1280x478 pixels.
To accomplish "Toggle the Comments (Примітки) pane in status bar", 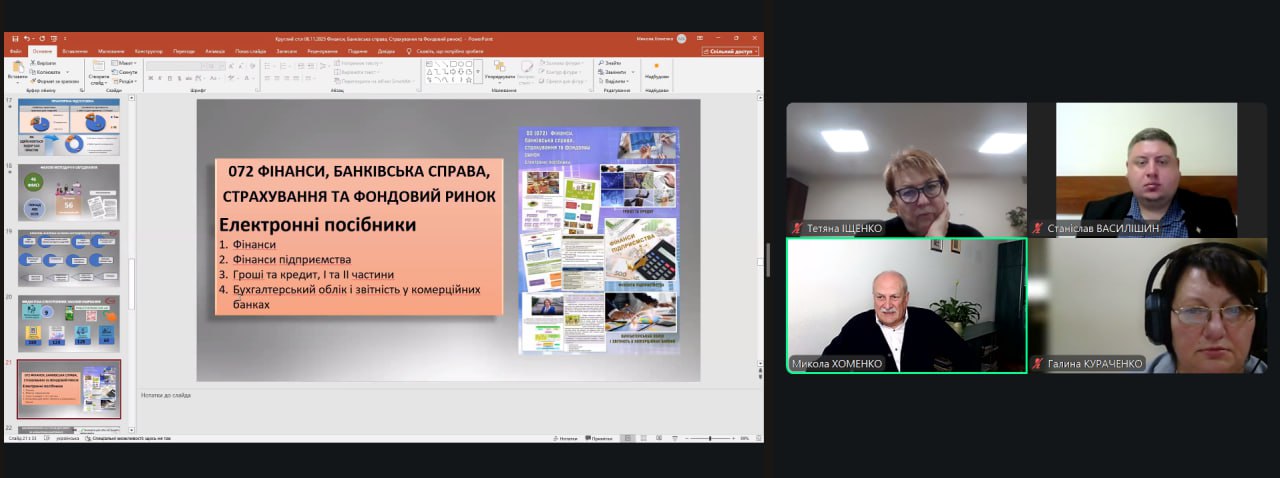I will 600,438.
